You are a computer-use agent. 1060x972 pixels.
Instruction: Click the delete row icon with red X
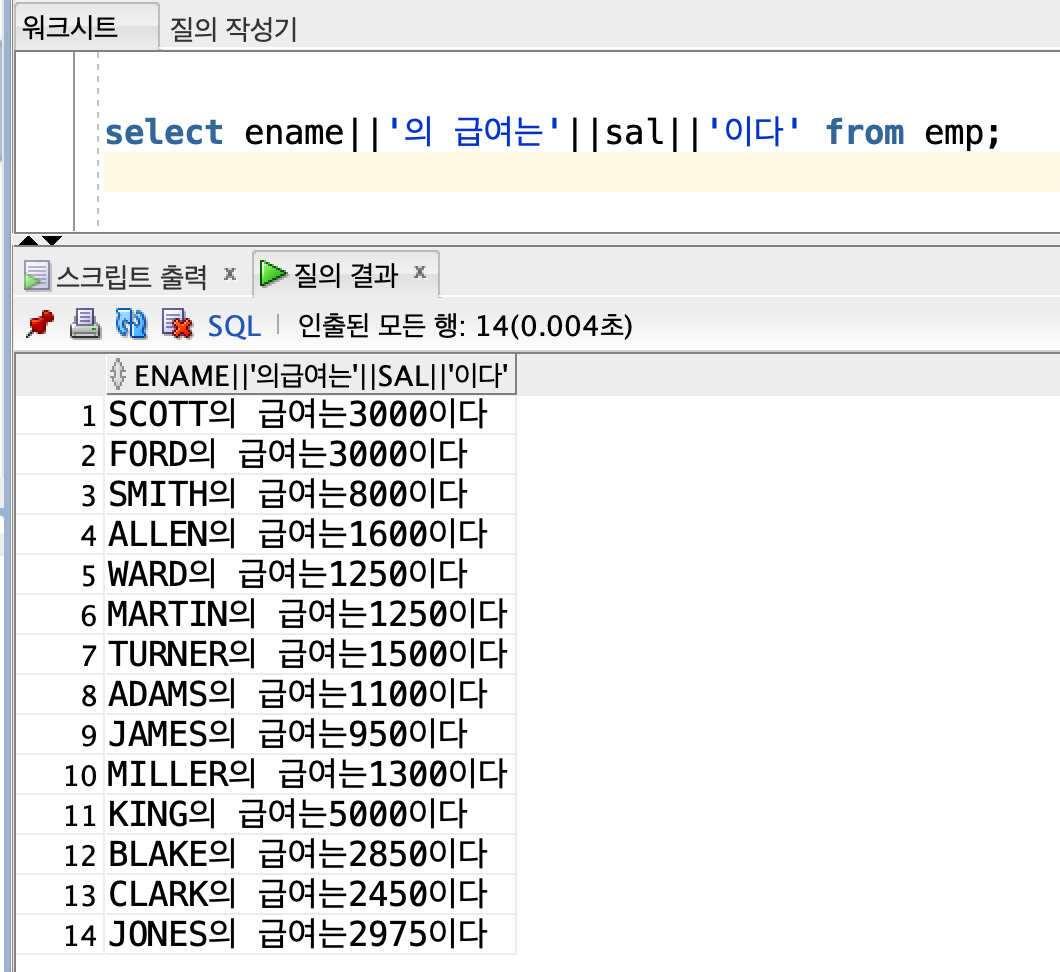[x=177, y=324]
